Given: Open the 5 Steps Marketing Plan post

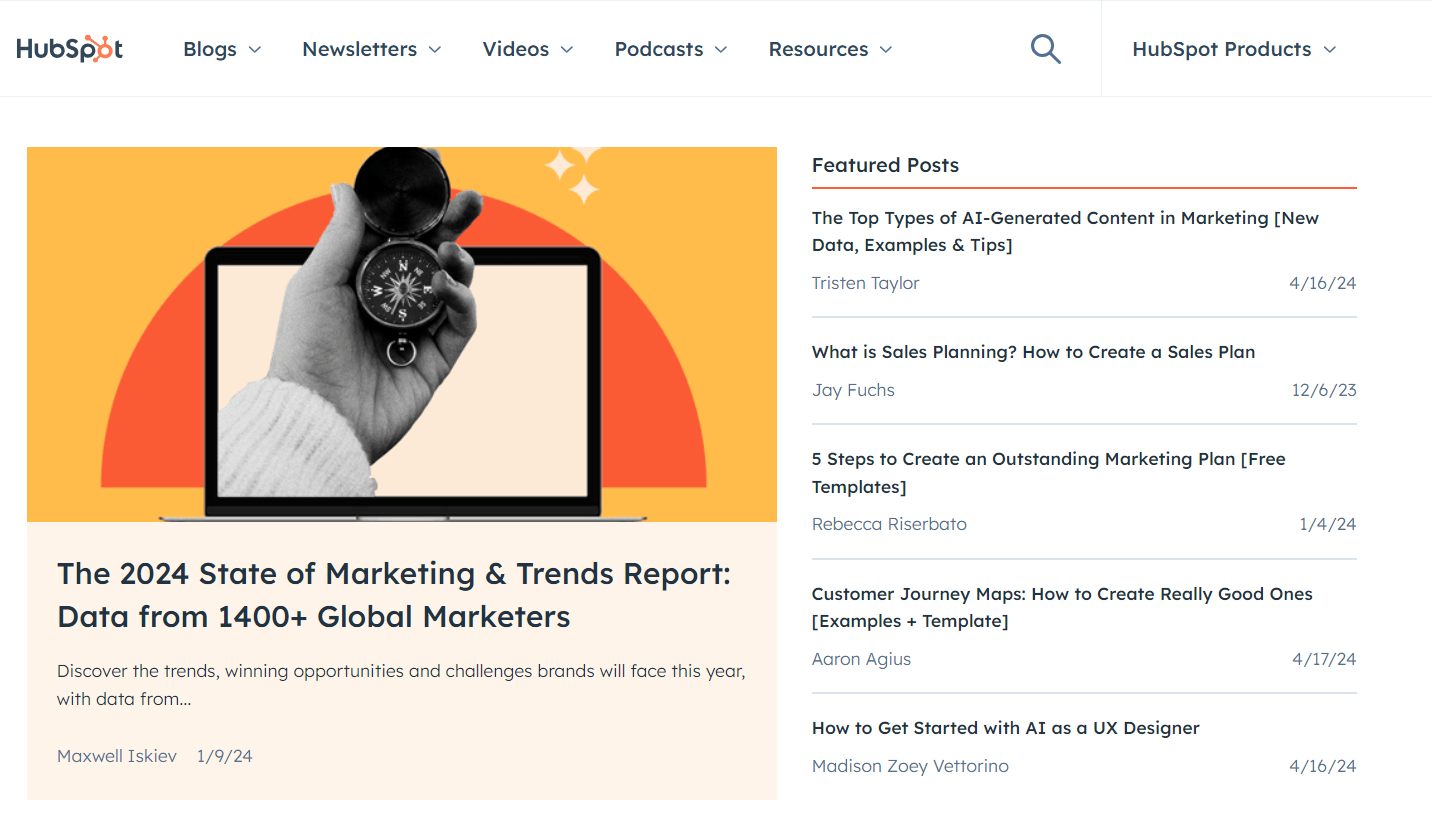Looking at the screenshot, I should [1048, 473].
